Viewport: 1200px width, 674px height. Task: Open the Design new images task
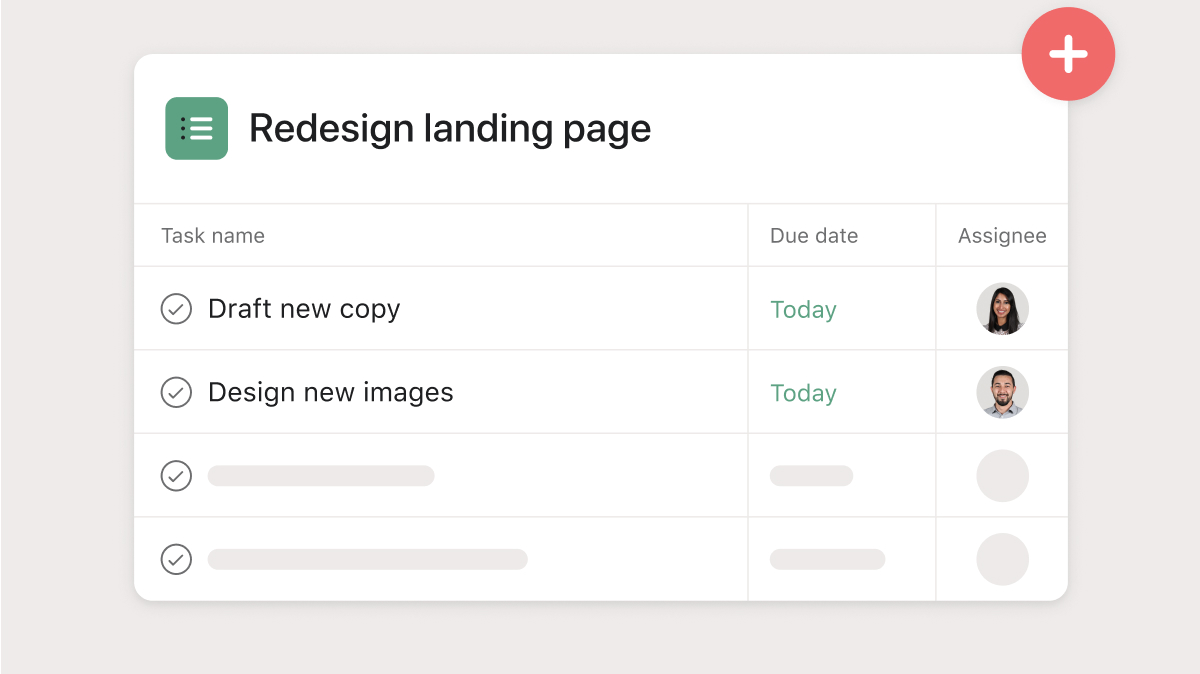(330, 392)
